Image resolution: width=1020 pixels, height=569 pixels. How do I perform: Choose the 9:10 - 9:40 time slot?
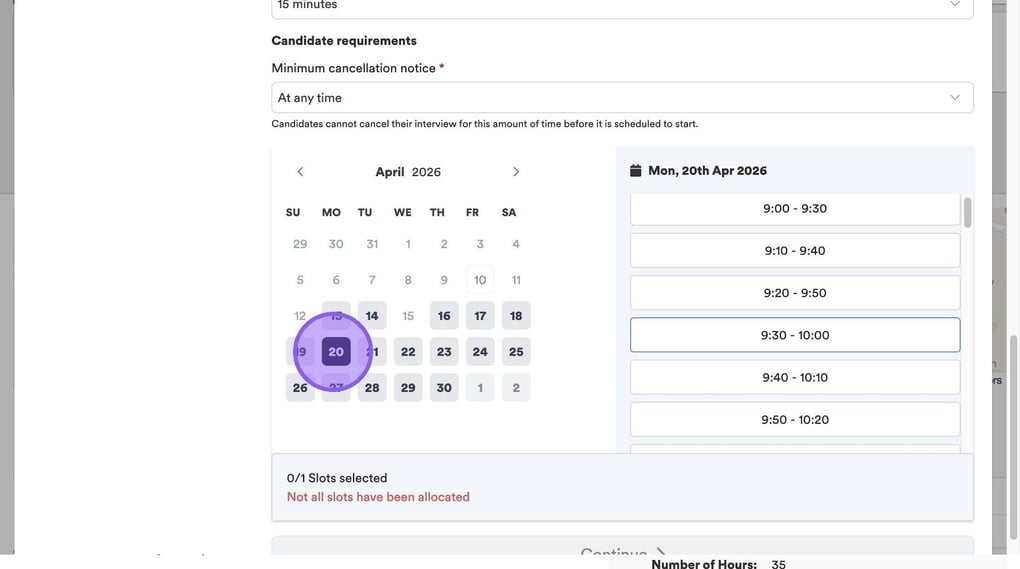click(794, 251)
